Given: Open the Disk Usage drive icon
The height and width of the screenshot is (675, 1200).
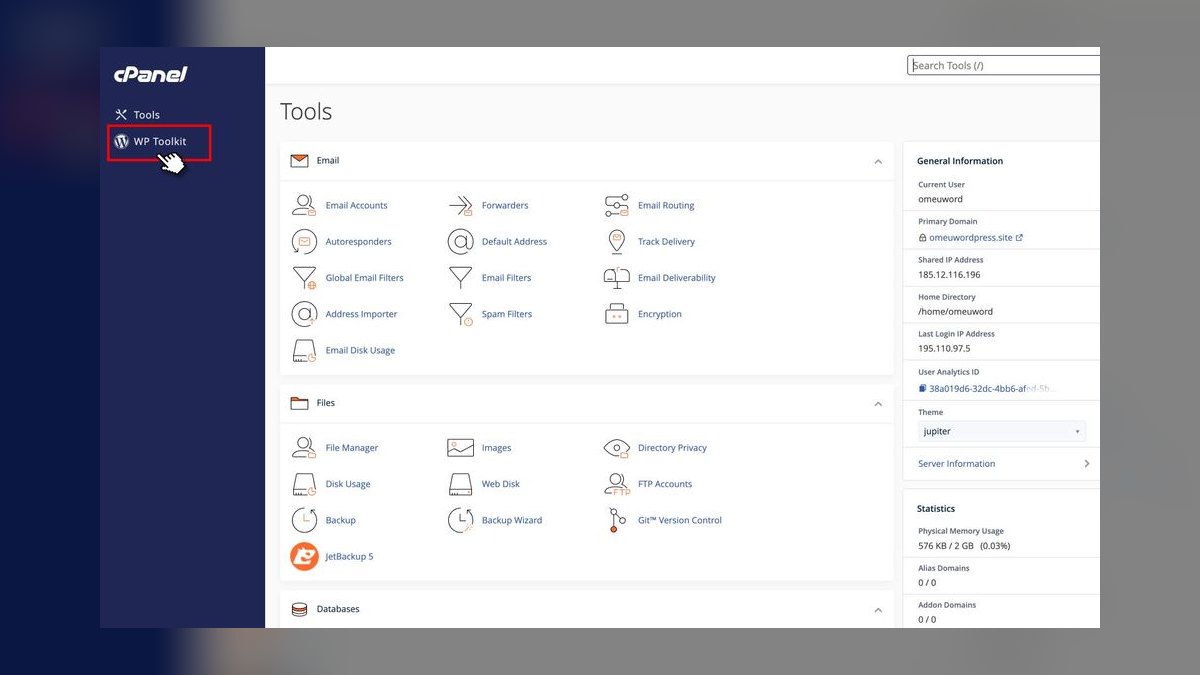Looking at the screenshot, I should coord(304,484).
